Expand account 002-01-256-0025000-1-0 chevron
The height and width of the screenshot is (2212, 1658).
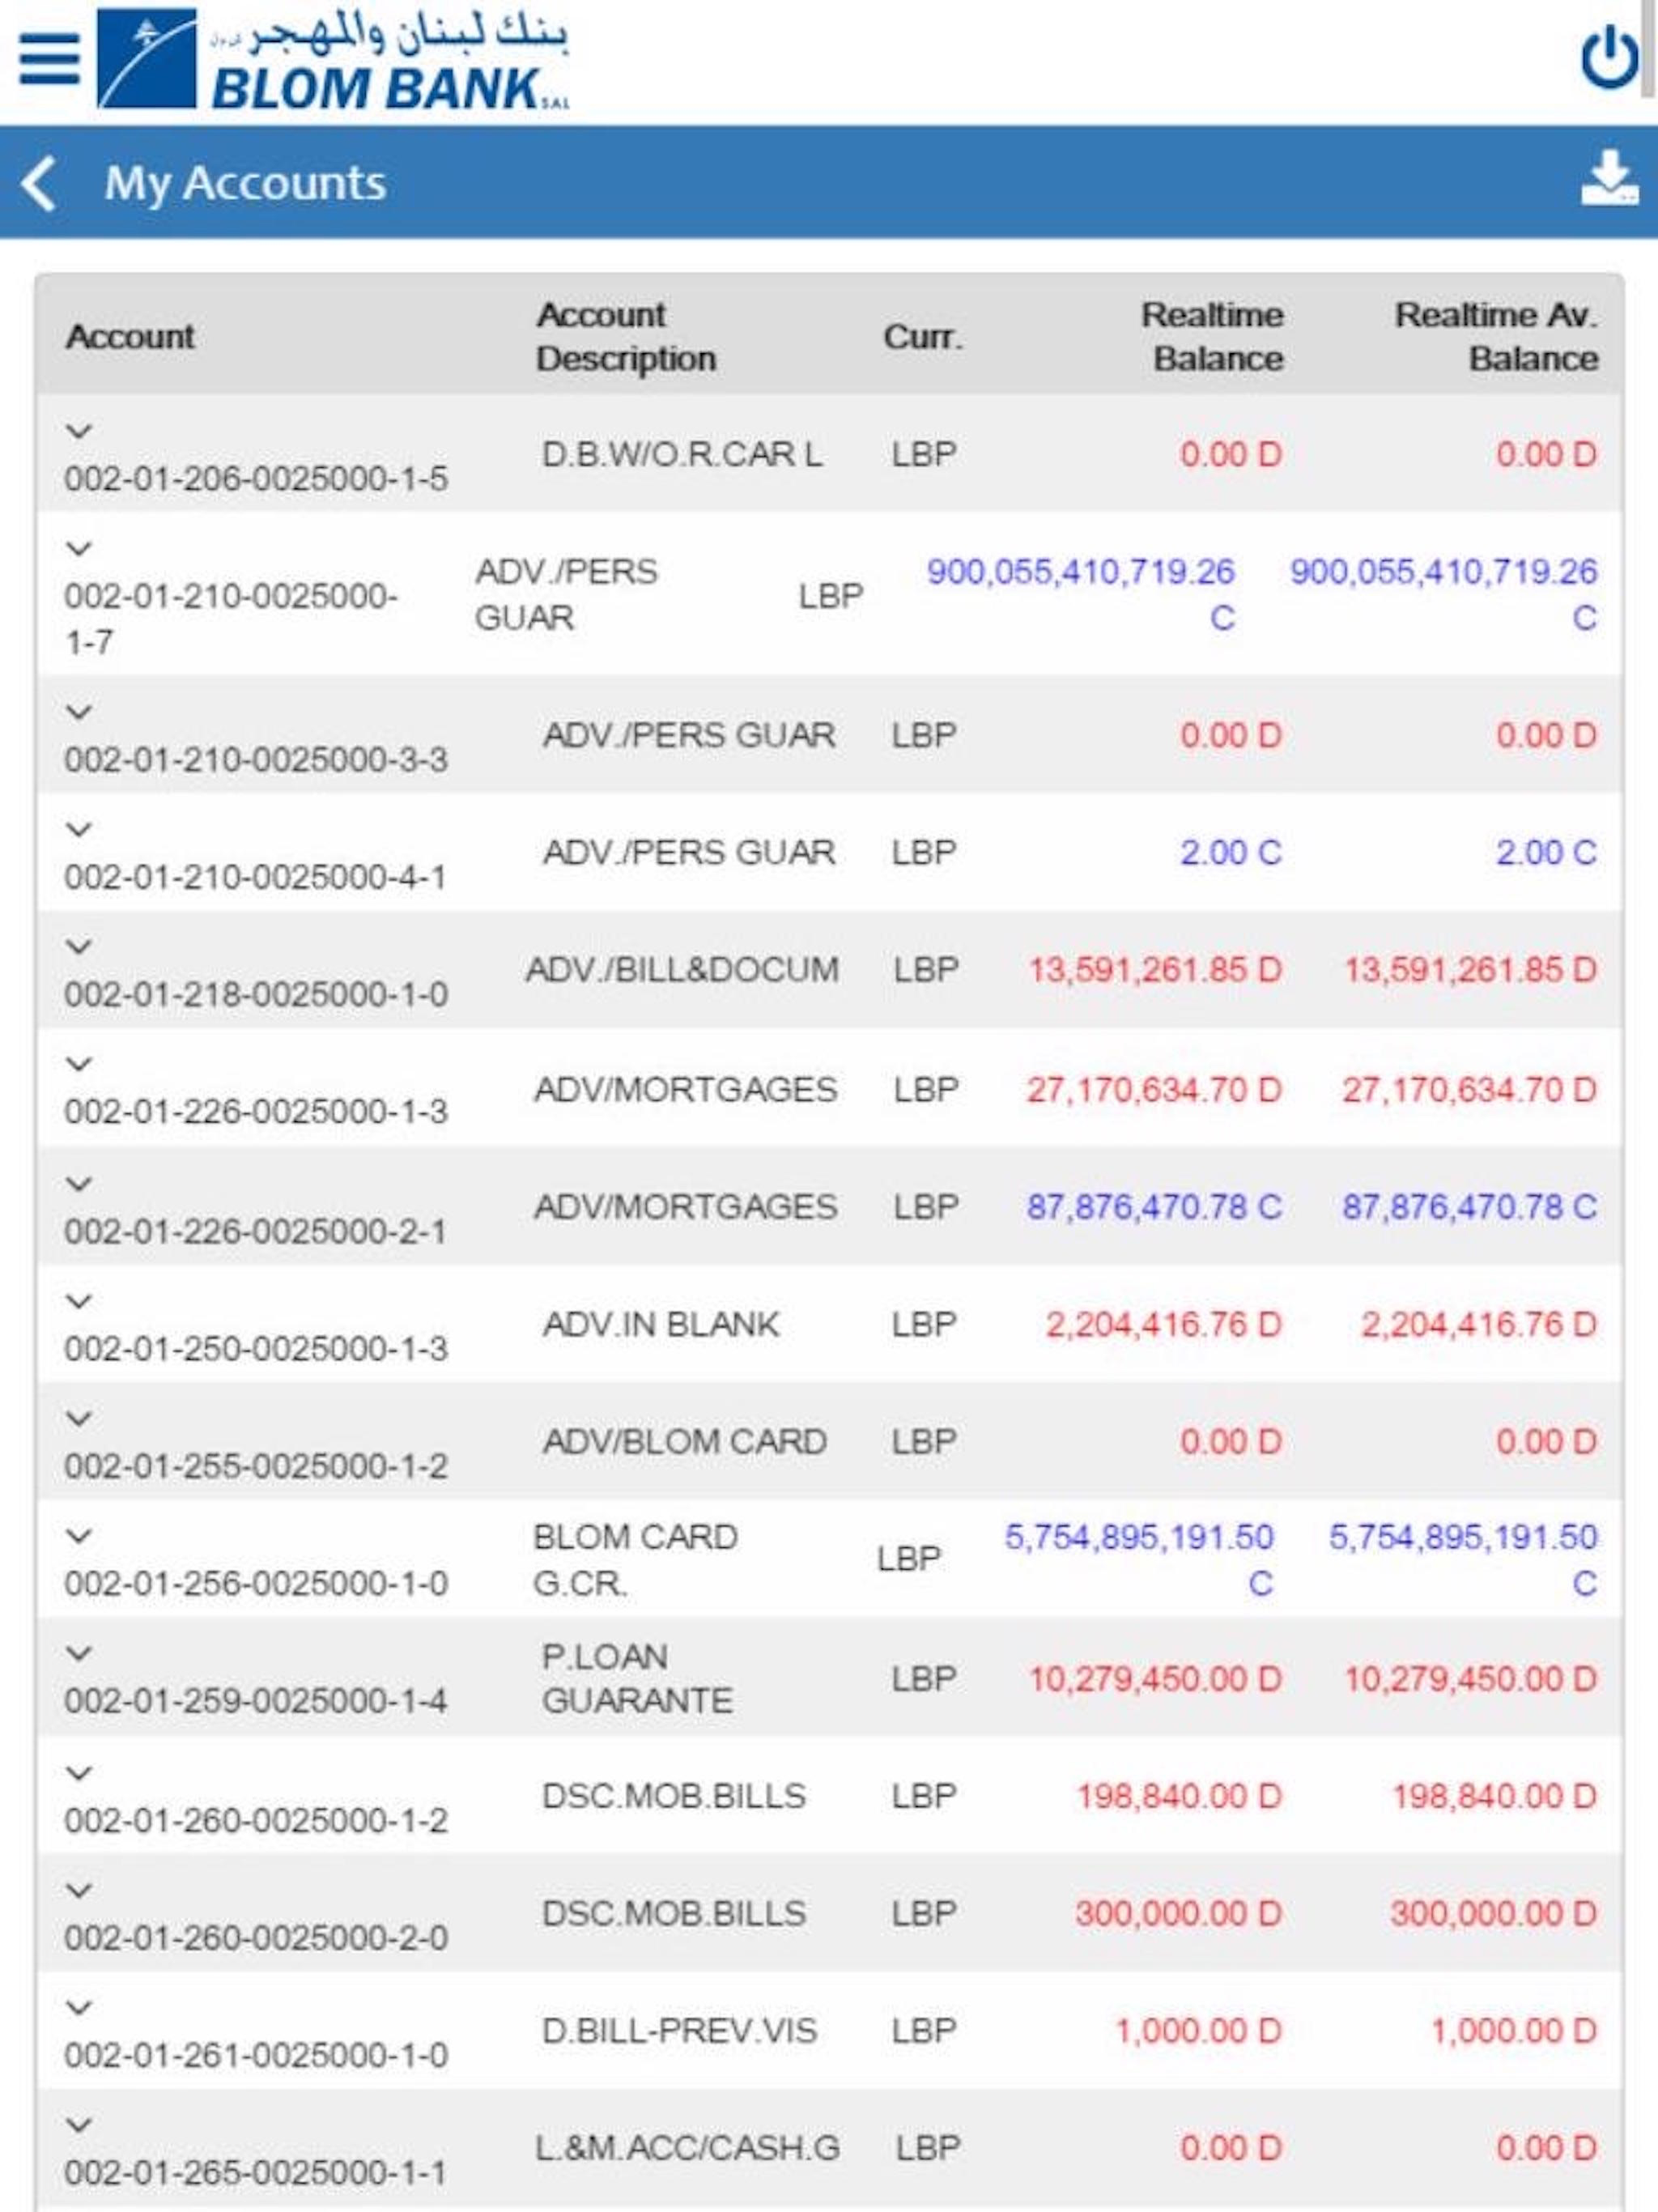(x=79, y=1535)
